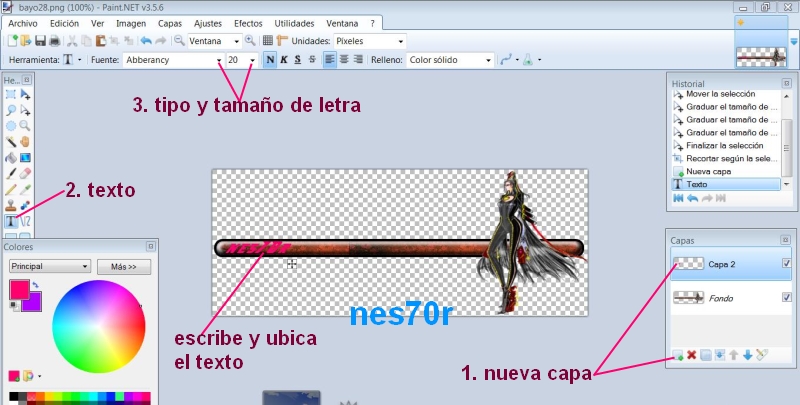This screenshot has width=800, height=405.
Task: Open layer properties icon in Capas panel
Action: point(762,355)
